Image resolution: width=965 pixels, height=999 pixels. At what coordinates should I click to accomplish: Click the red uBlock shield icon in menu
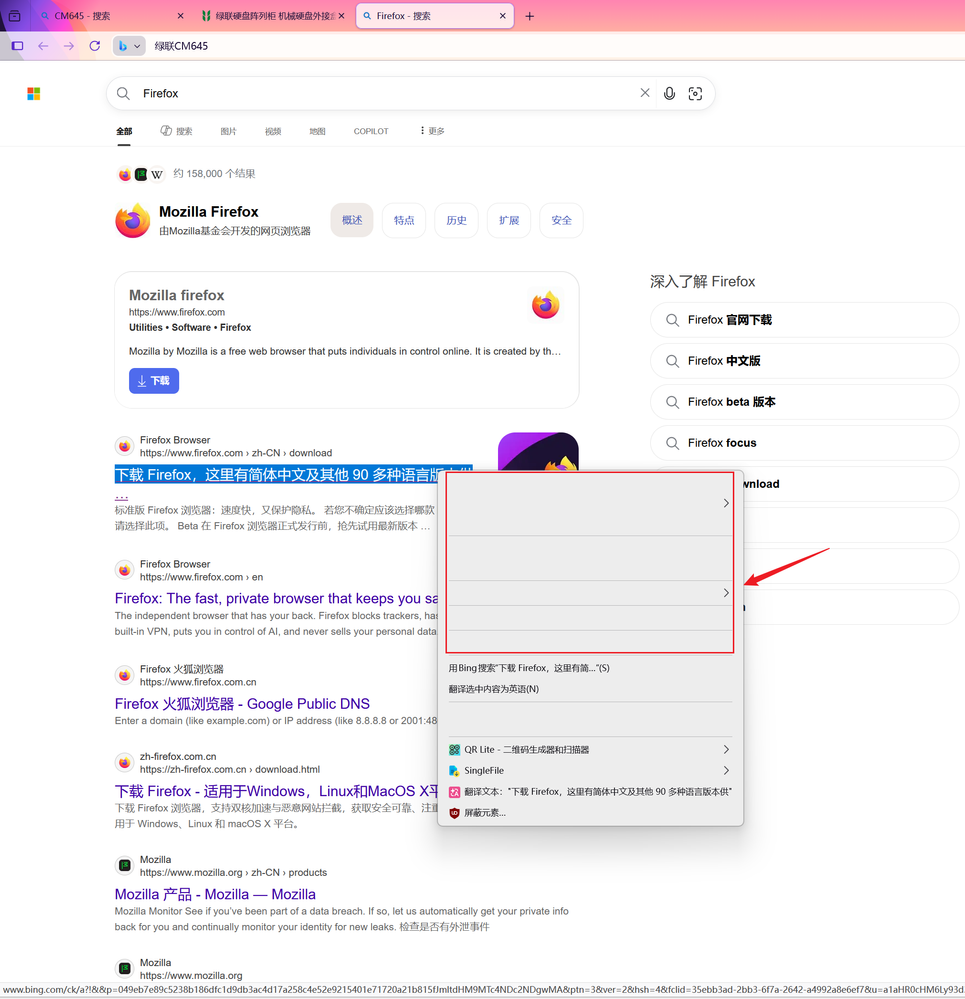pos(454,813)
